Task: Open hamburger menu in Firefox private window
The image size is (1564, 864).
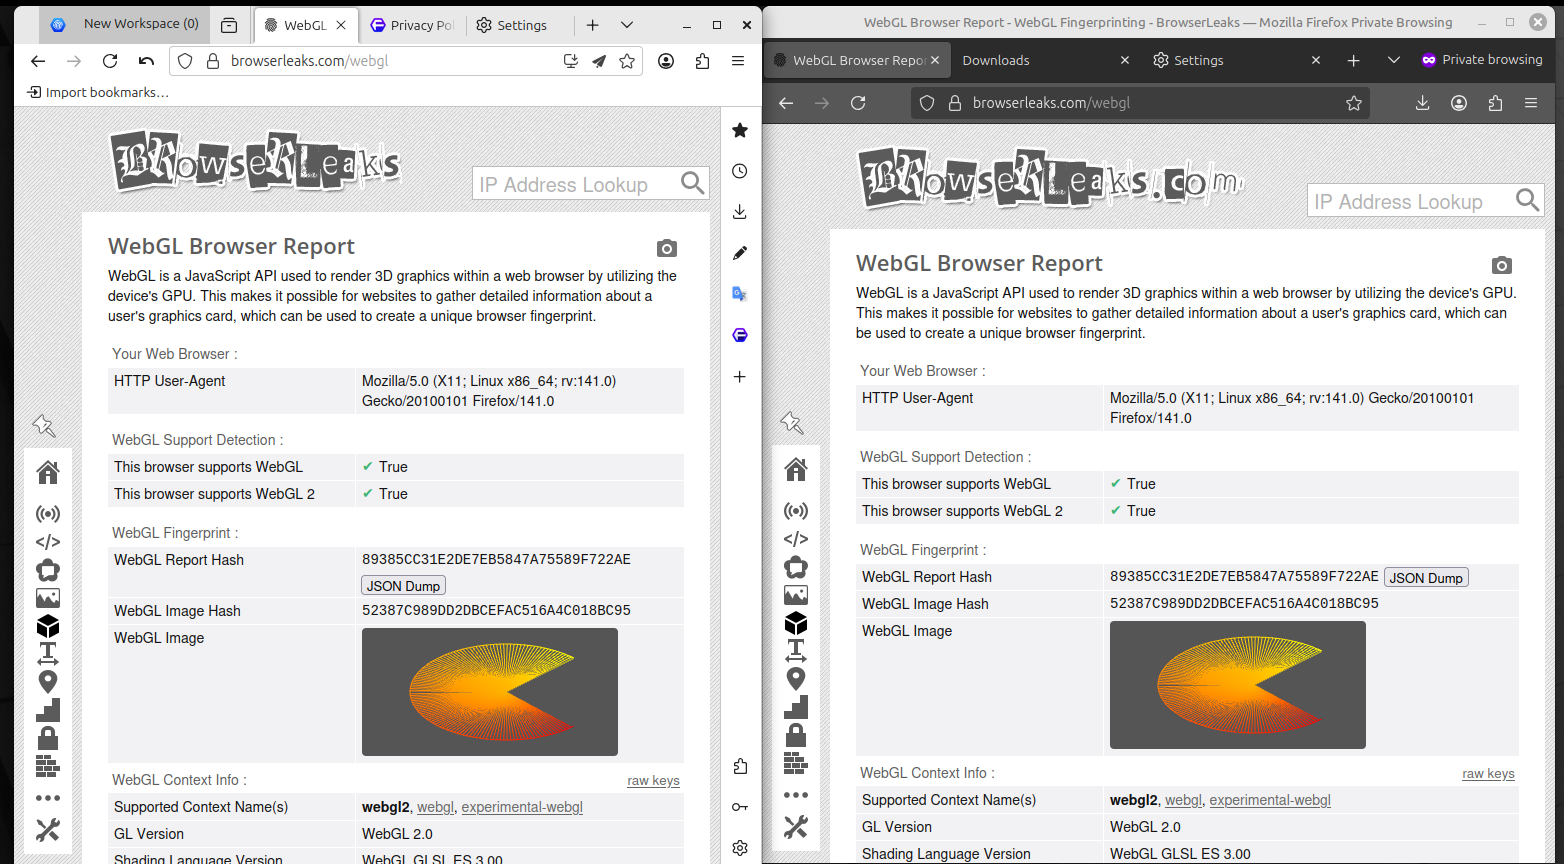Action: 1531,103
